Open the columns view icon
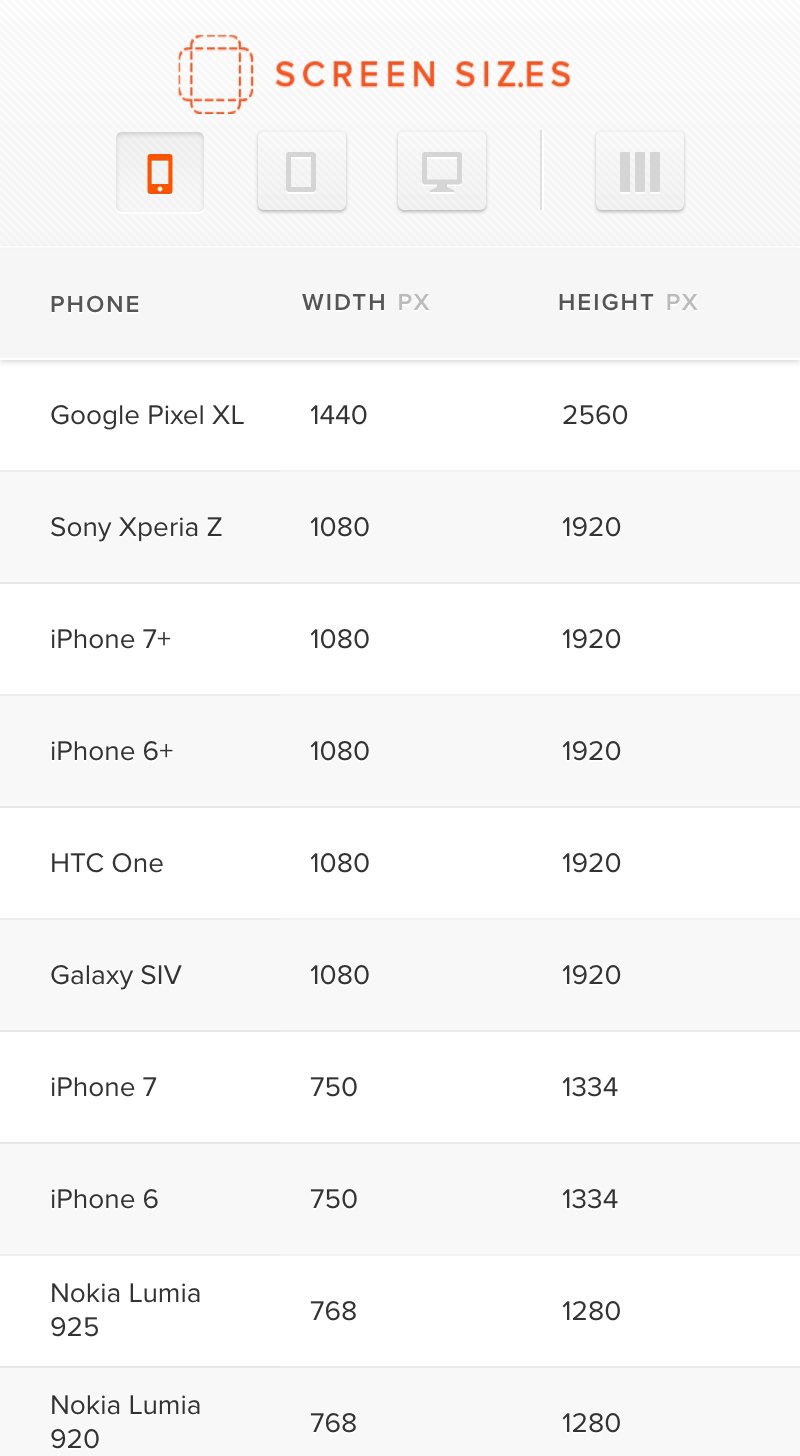Viewport: 800px width, 1456px height. click(x=639, y=172)
